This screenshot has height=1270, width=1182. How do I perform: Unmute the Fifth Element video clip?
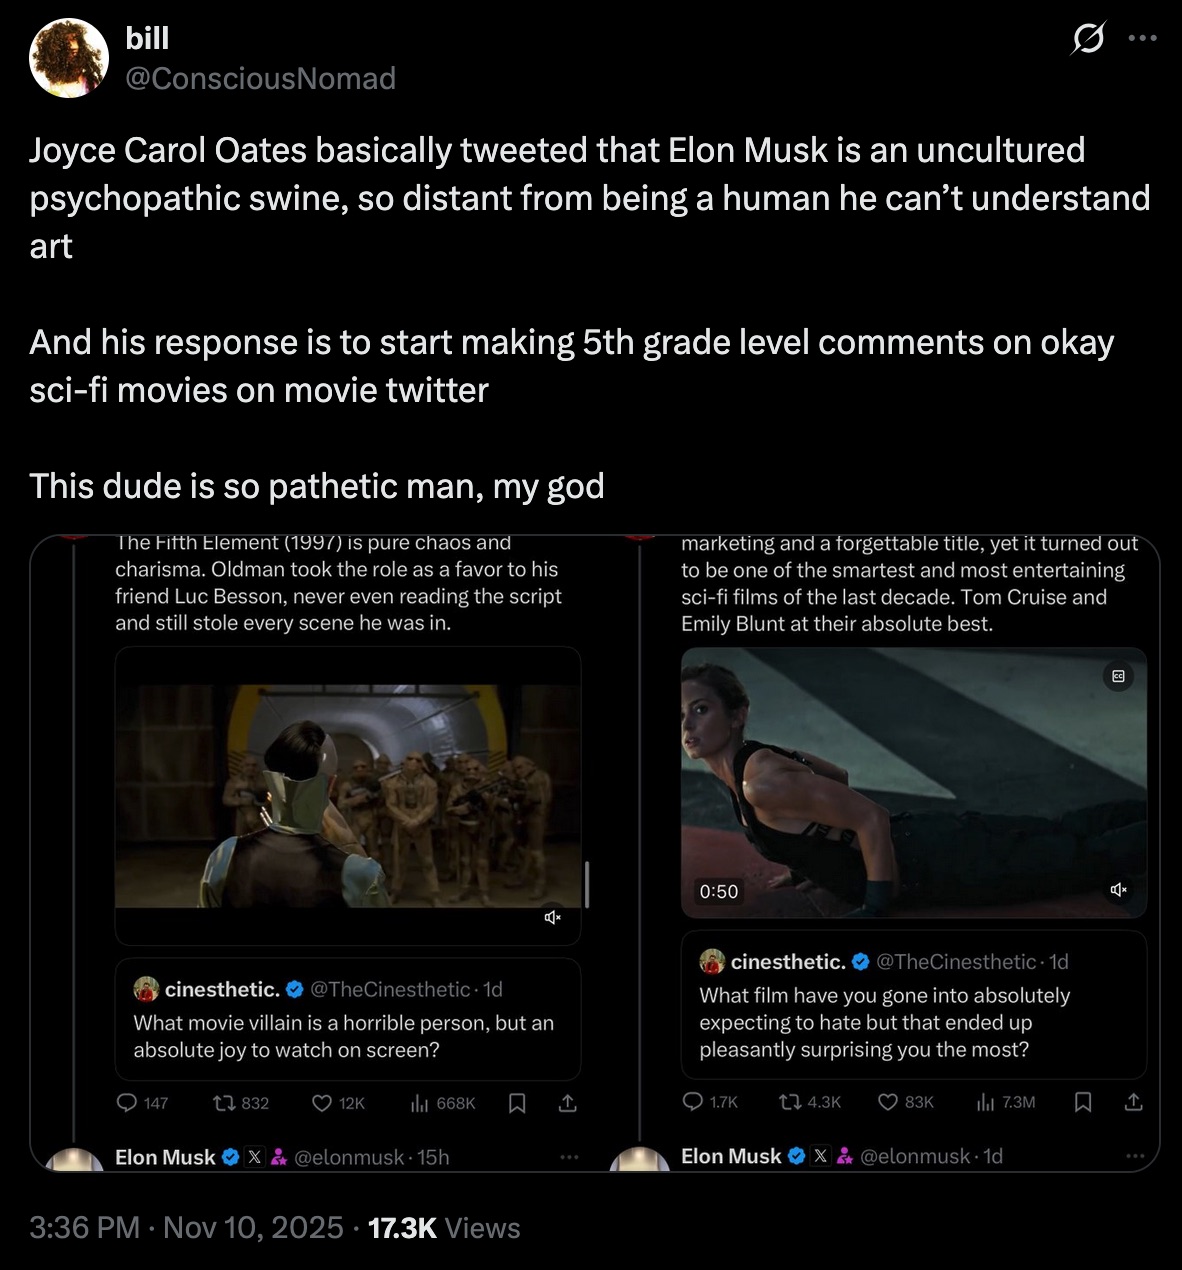point(553,917)
